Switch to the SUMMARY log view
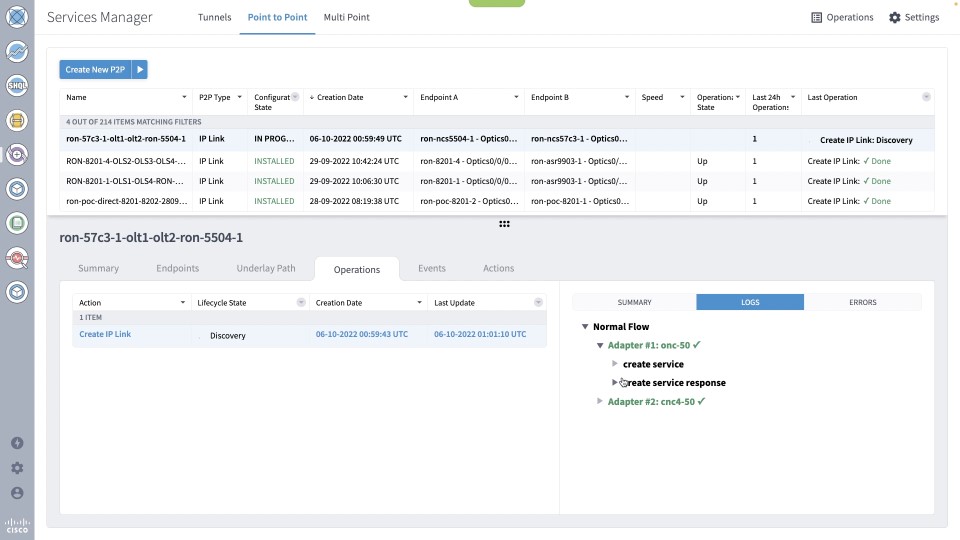The width and height of the screenshot is (960, 540). [x=634, y=302]
